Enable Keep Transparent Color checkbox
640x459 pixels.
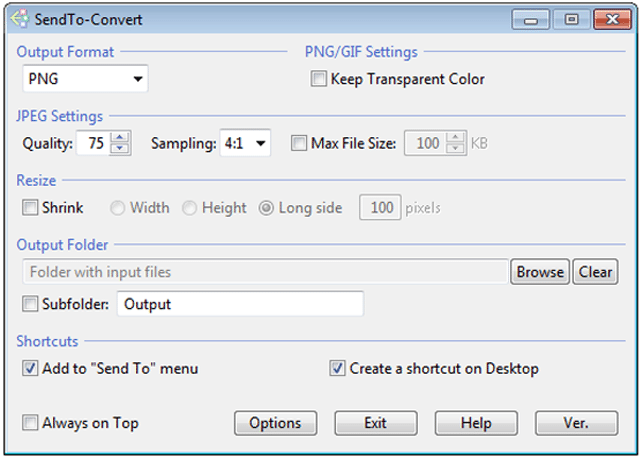tap(318, 79)
